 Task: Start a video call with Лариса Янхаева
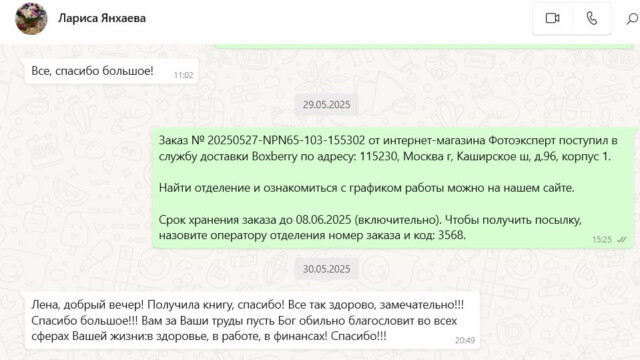[x=552, y=18]
